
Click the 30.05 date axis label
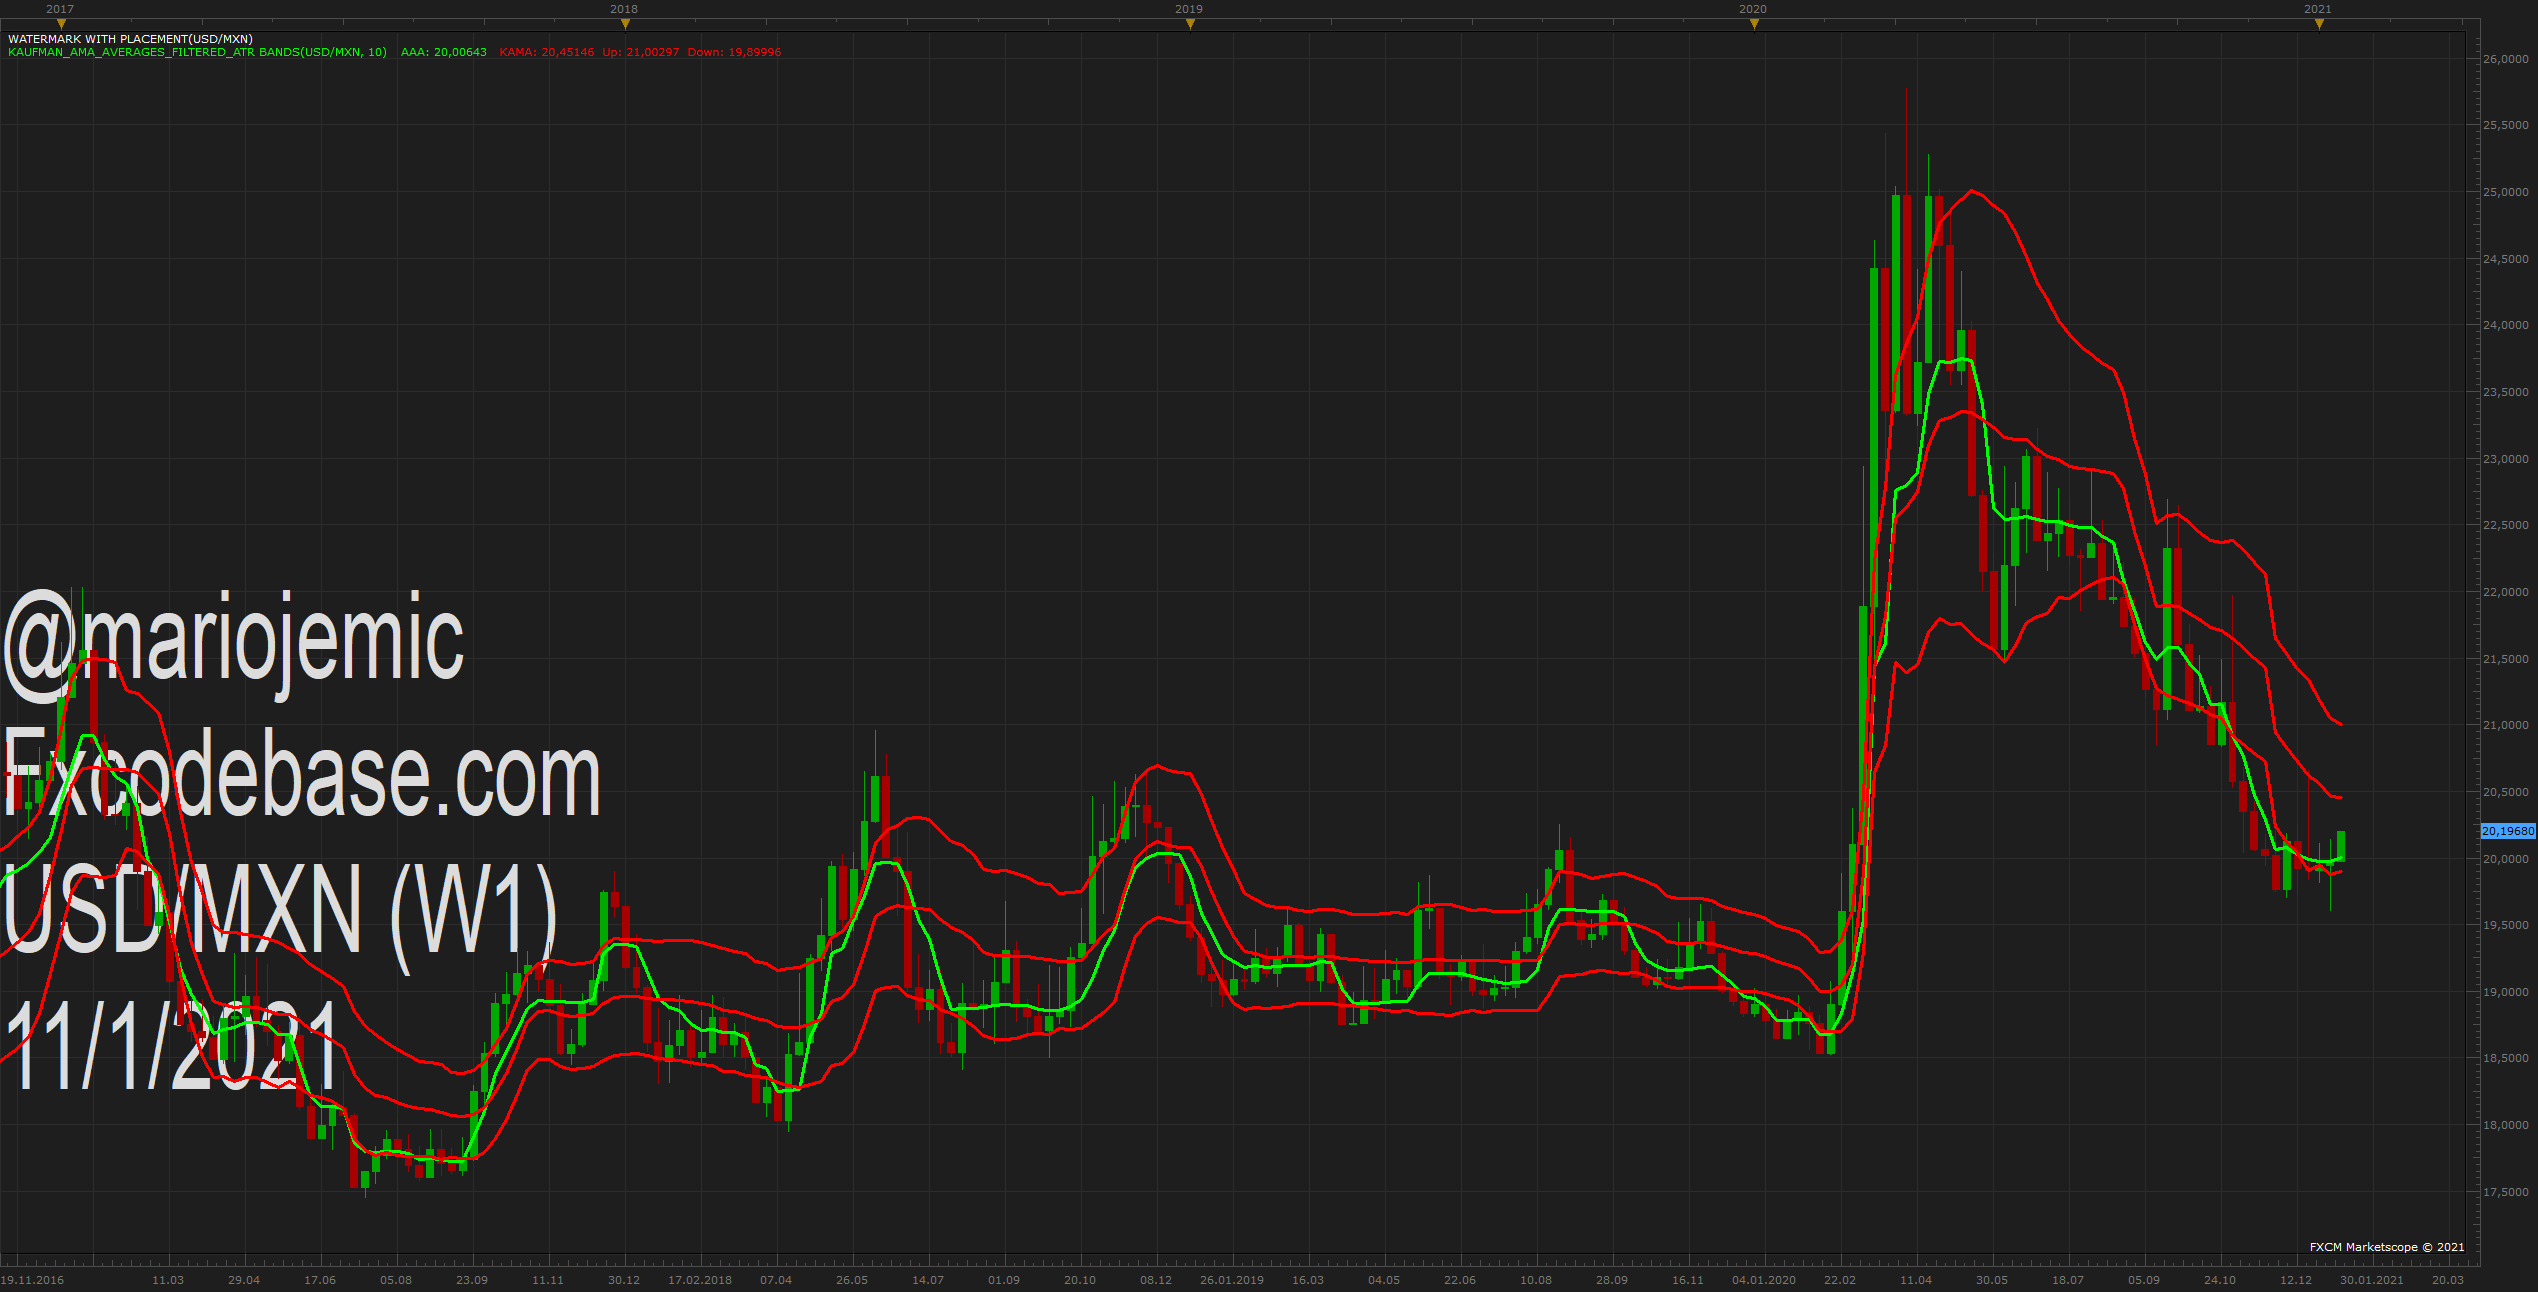1992,1280
